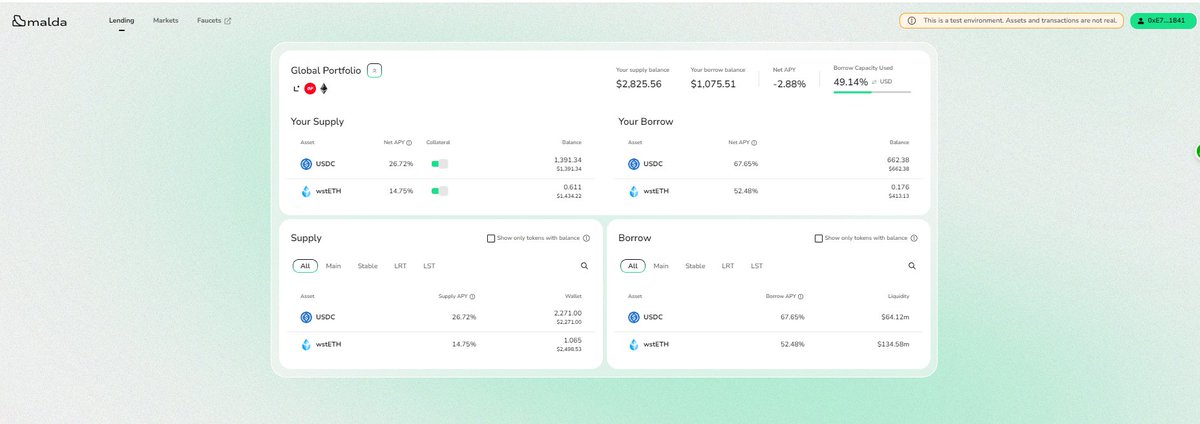Click the 49.14% borrow capacity value
The image size is (1200, 424).
tap(850, 81)
